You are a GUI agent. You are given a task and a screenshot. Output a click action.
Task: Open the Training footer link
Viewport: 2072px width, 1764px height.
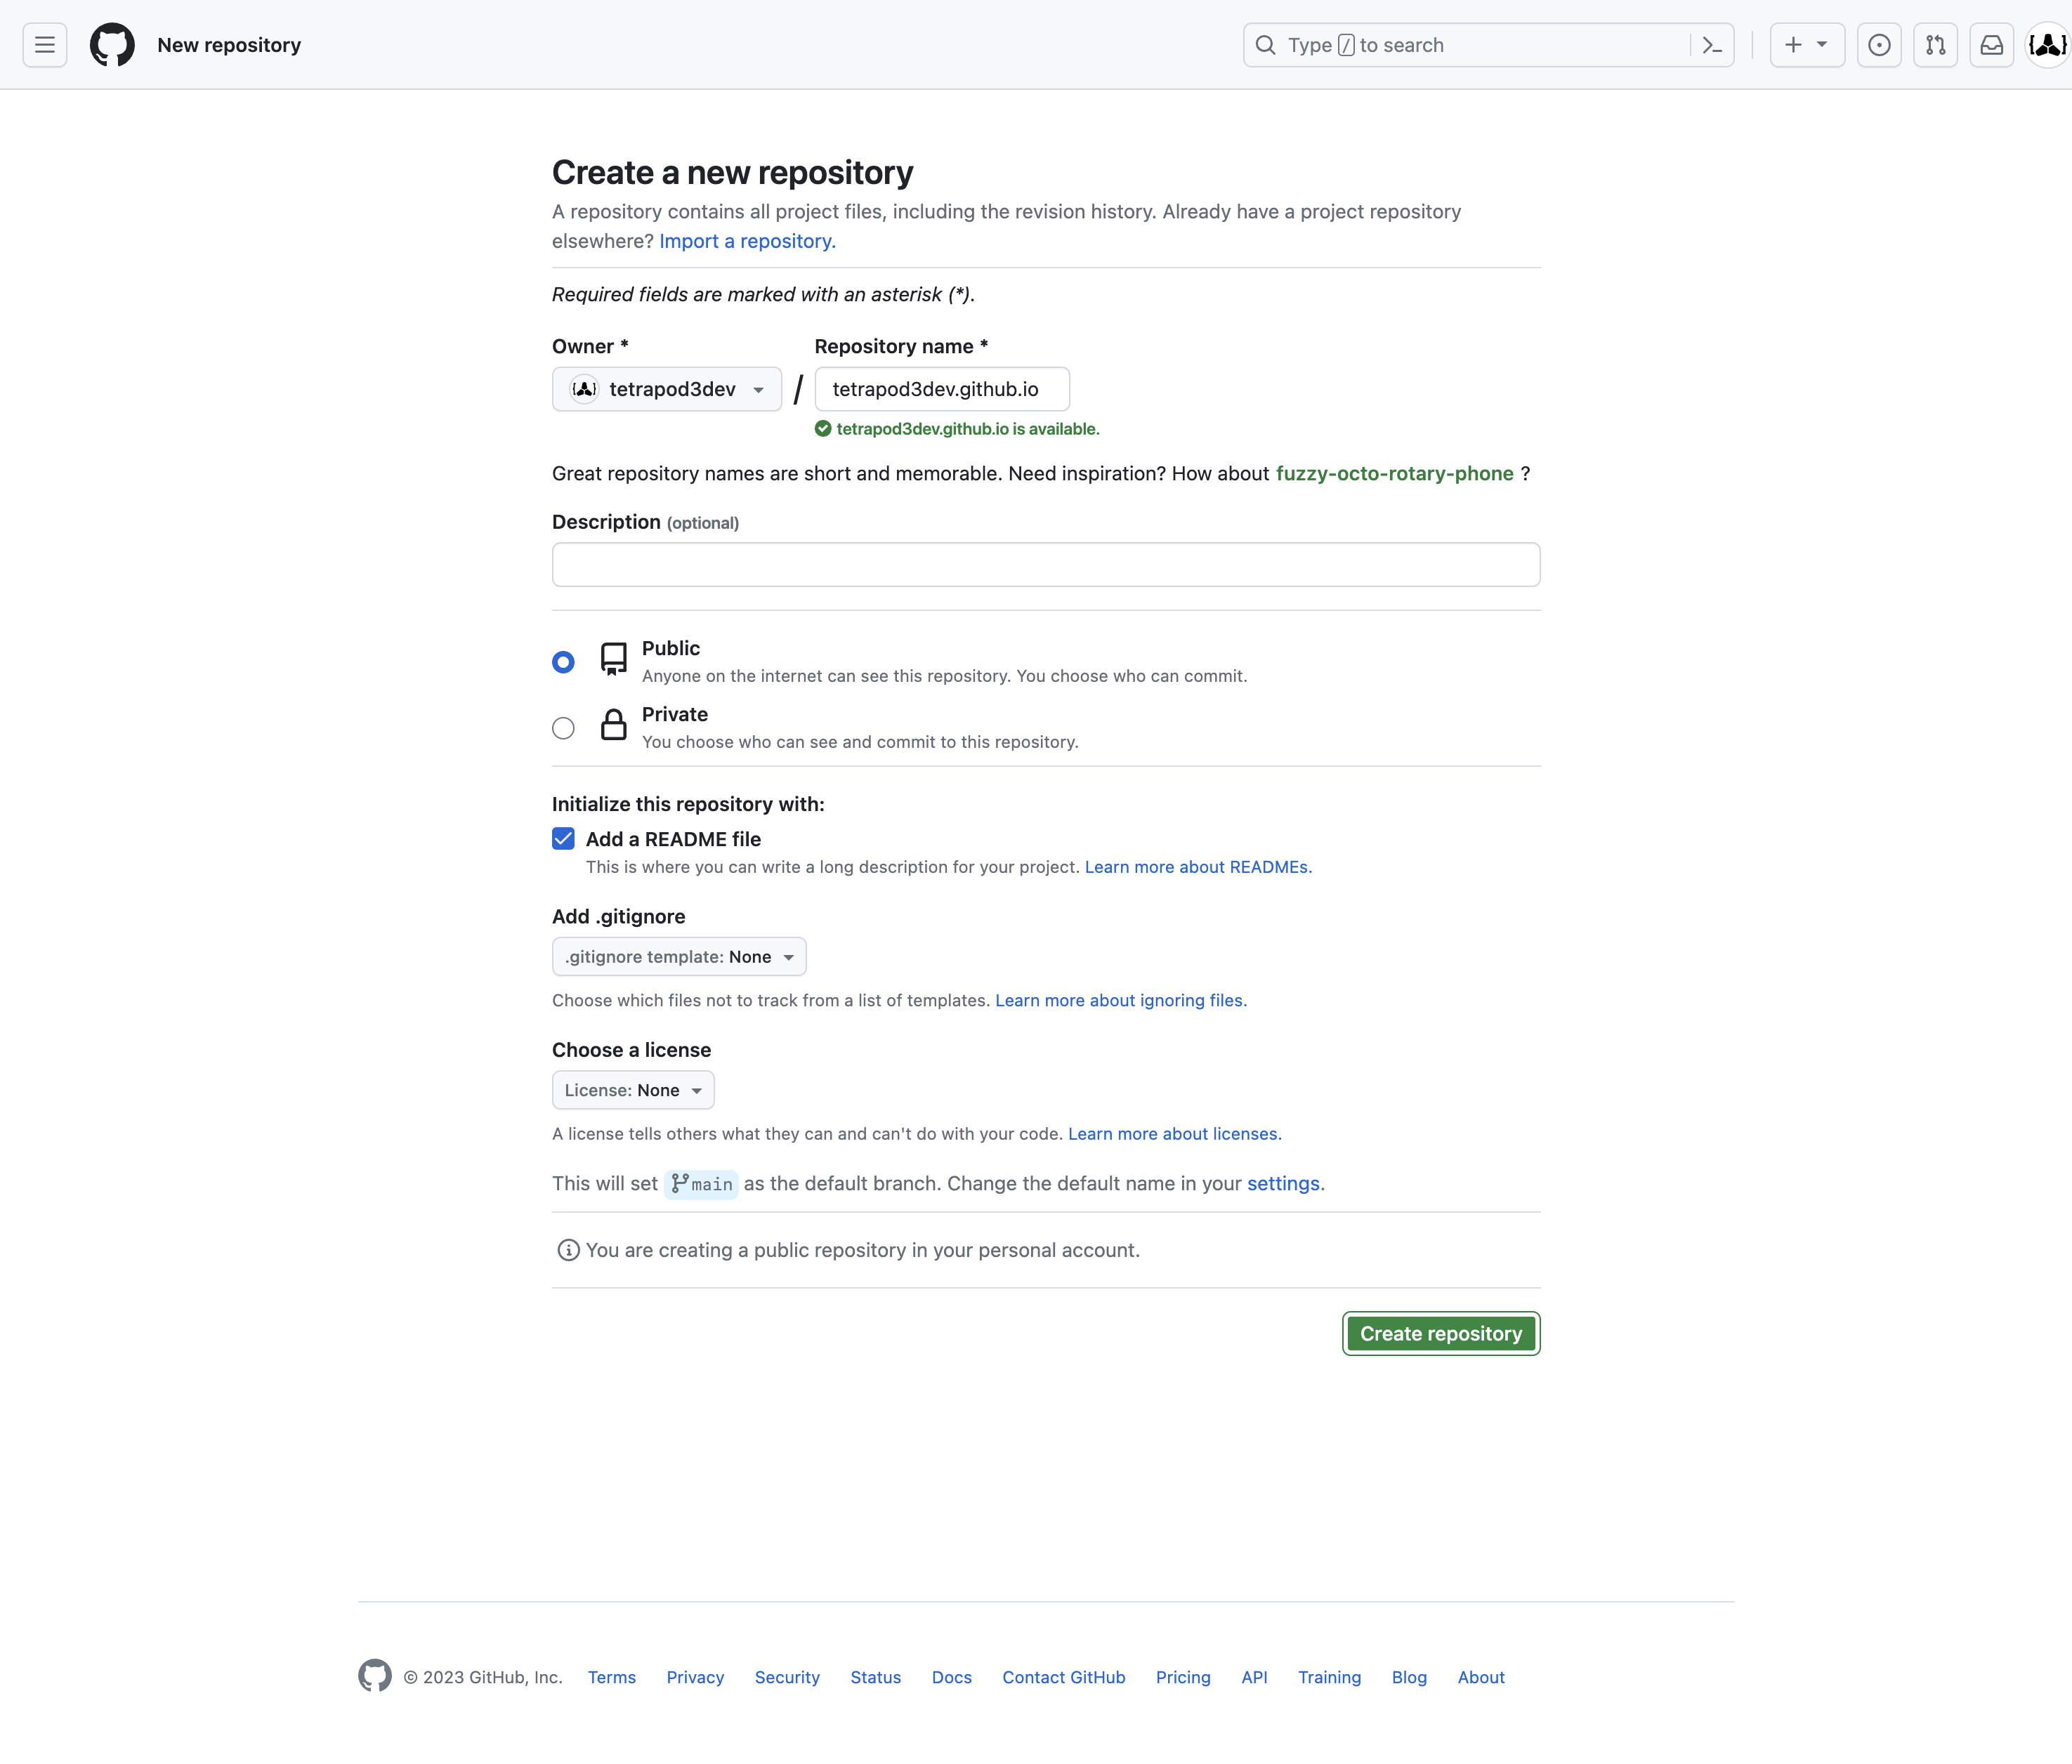(x=1330, y=1678)
